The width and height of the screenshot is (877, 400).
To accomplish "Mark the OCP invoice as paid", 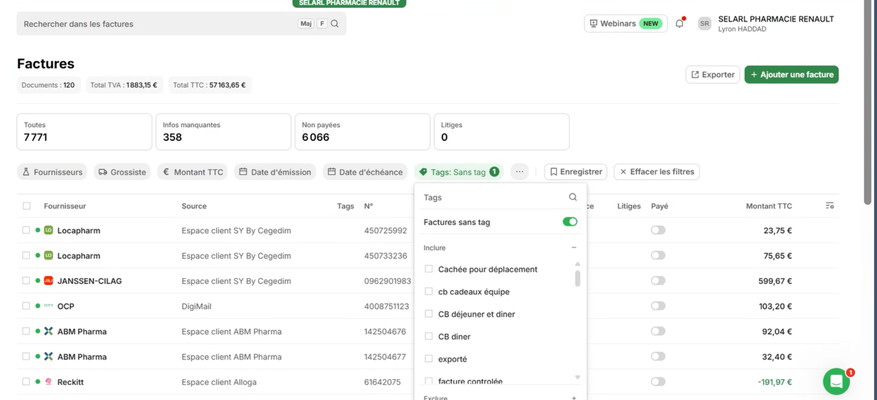I will (658, 306).
